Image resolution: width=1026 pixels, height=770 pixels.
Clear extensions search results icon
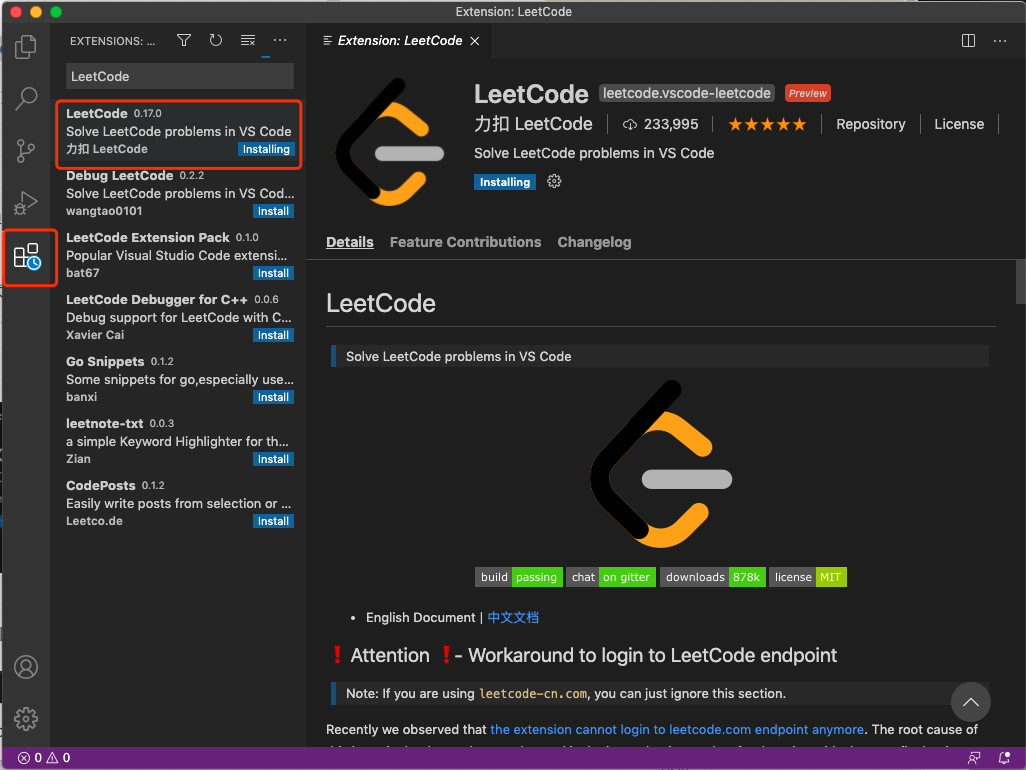tap(247, 41)
